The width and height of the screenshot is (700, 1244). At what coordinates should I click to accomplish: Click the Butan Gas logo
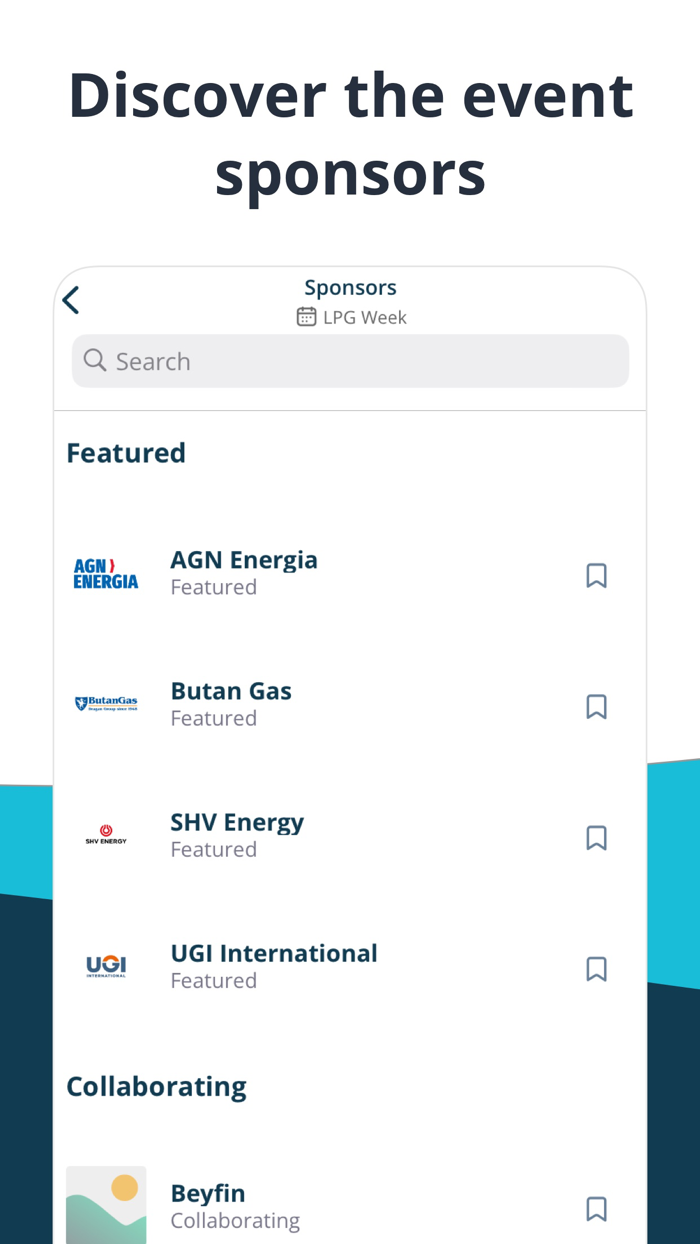pos(106,702)
